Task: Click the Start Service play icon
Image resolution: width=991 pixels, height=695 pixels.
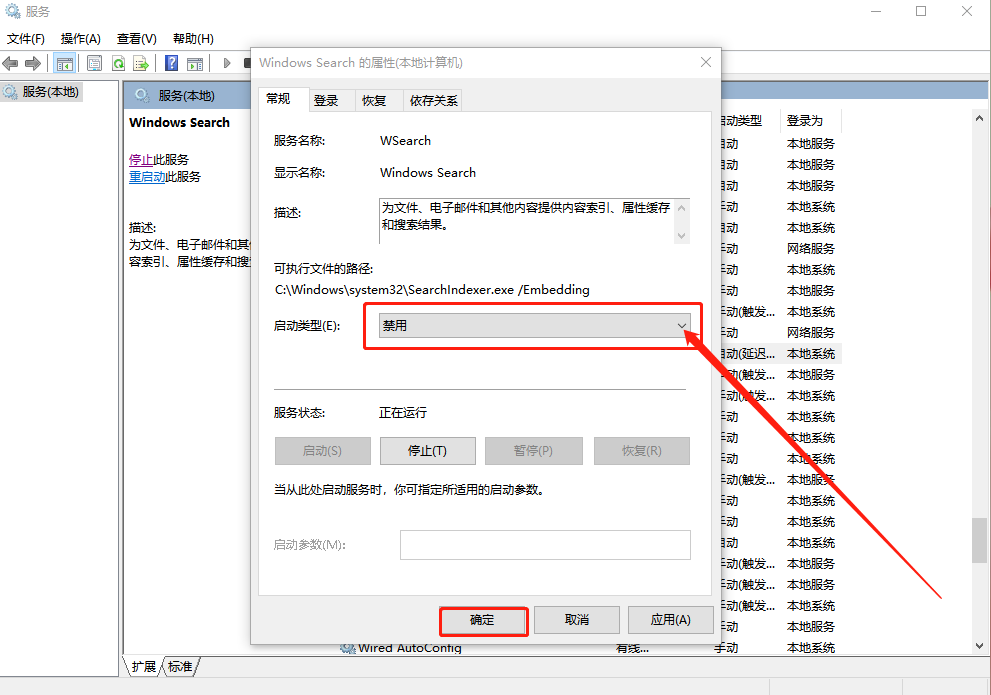Action: (227, 62)
